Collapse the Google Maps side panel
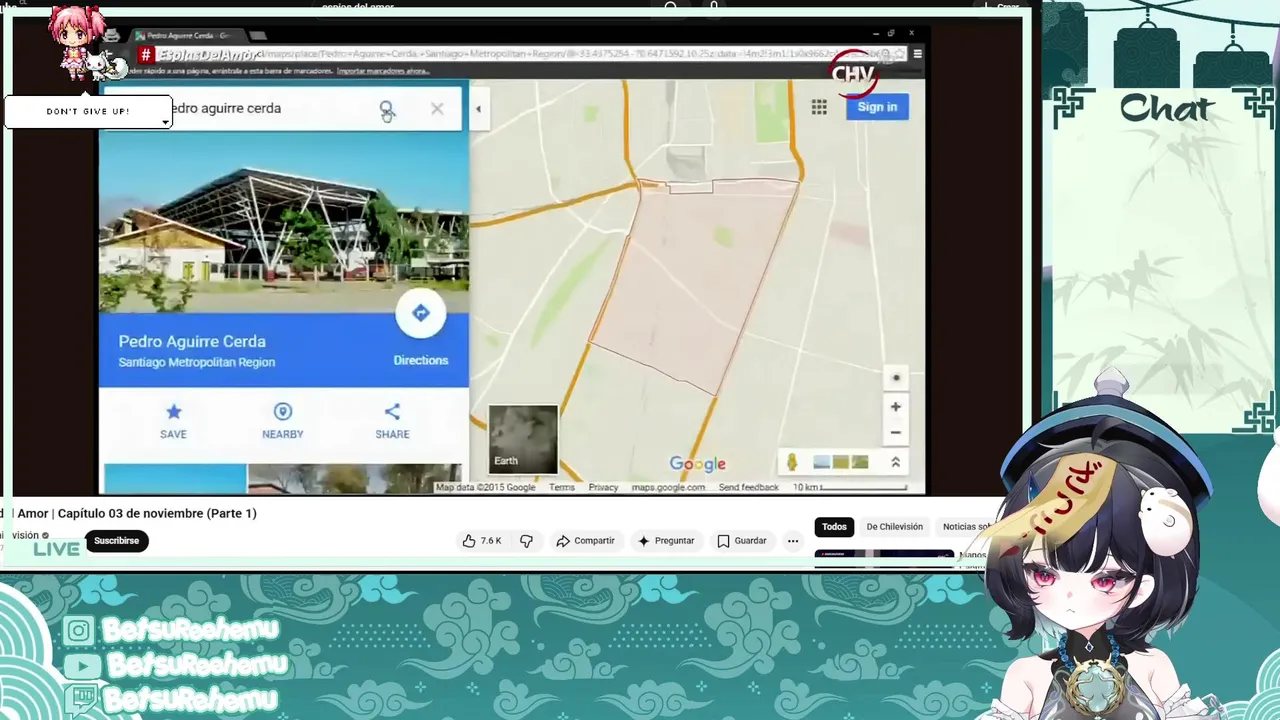This screenshot has width=1280, height=720. coord(478,109)
